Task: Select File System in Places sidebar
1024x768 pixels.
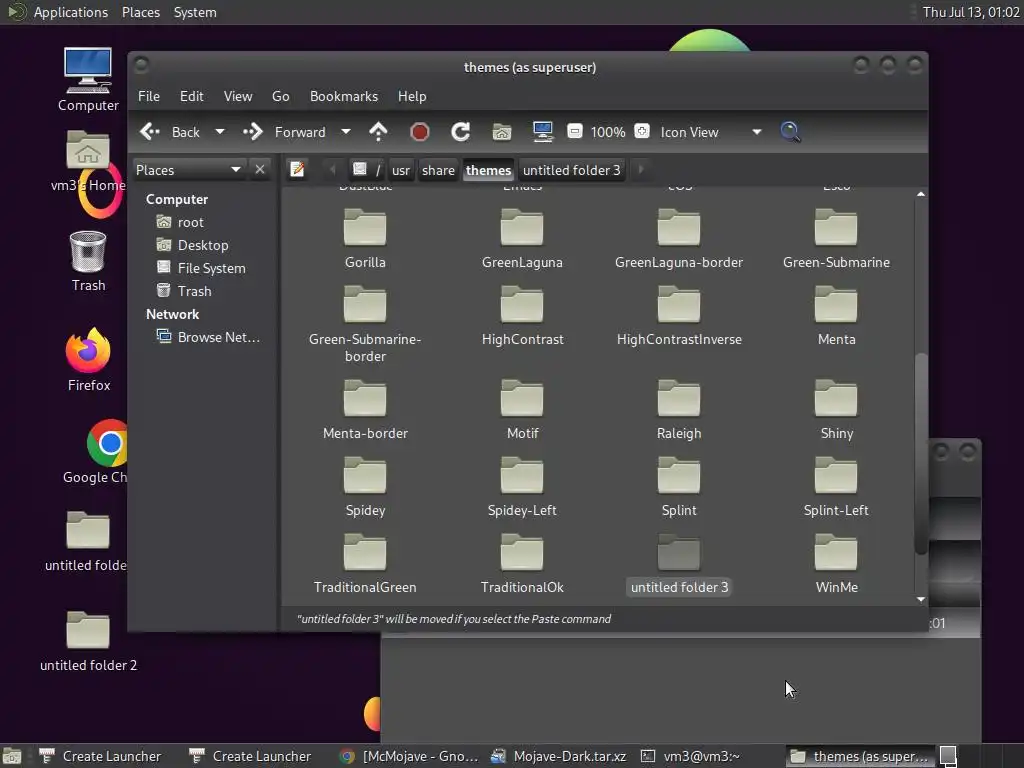Action: pyautogui.click(x=211, y=268)
